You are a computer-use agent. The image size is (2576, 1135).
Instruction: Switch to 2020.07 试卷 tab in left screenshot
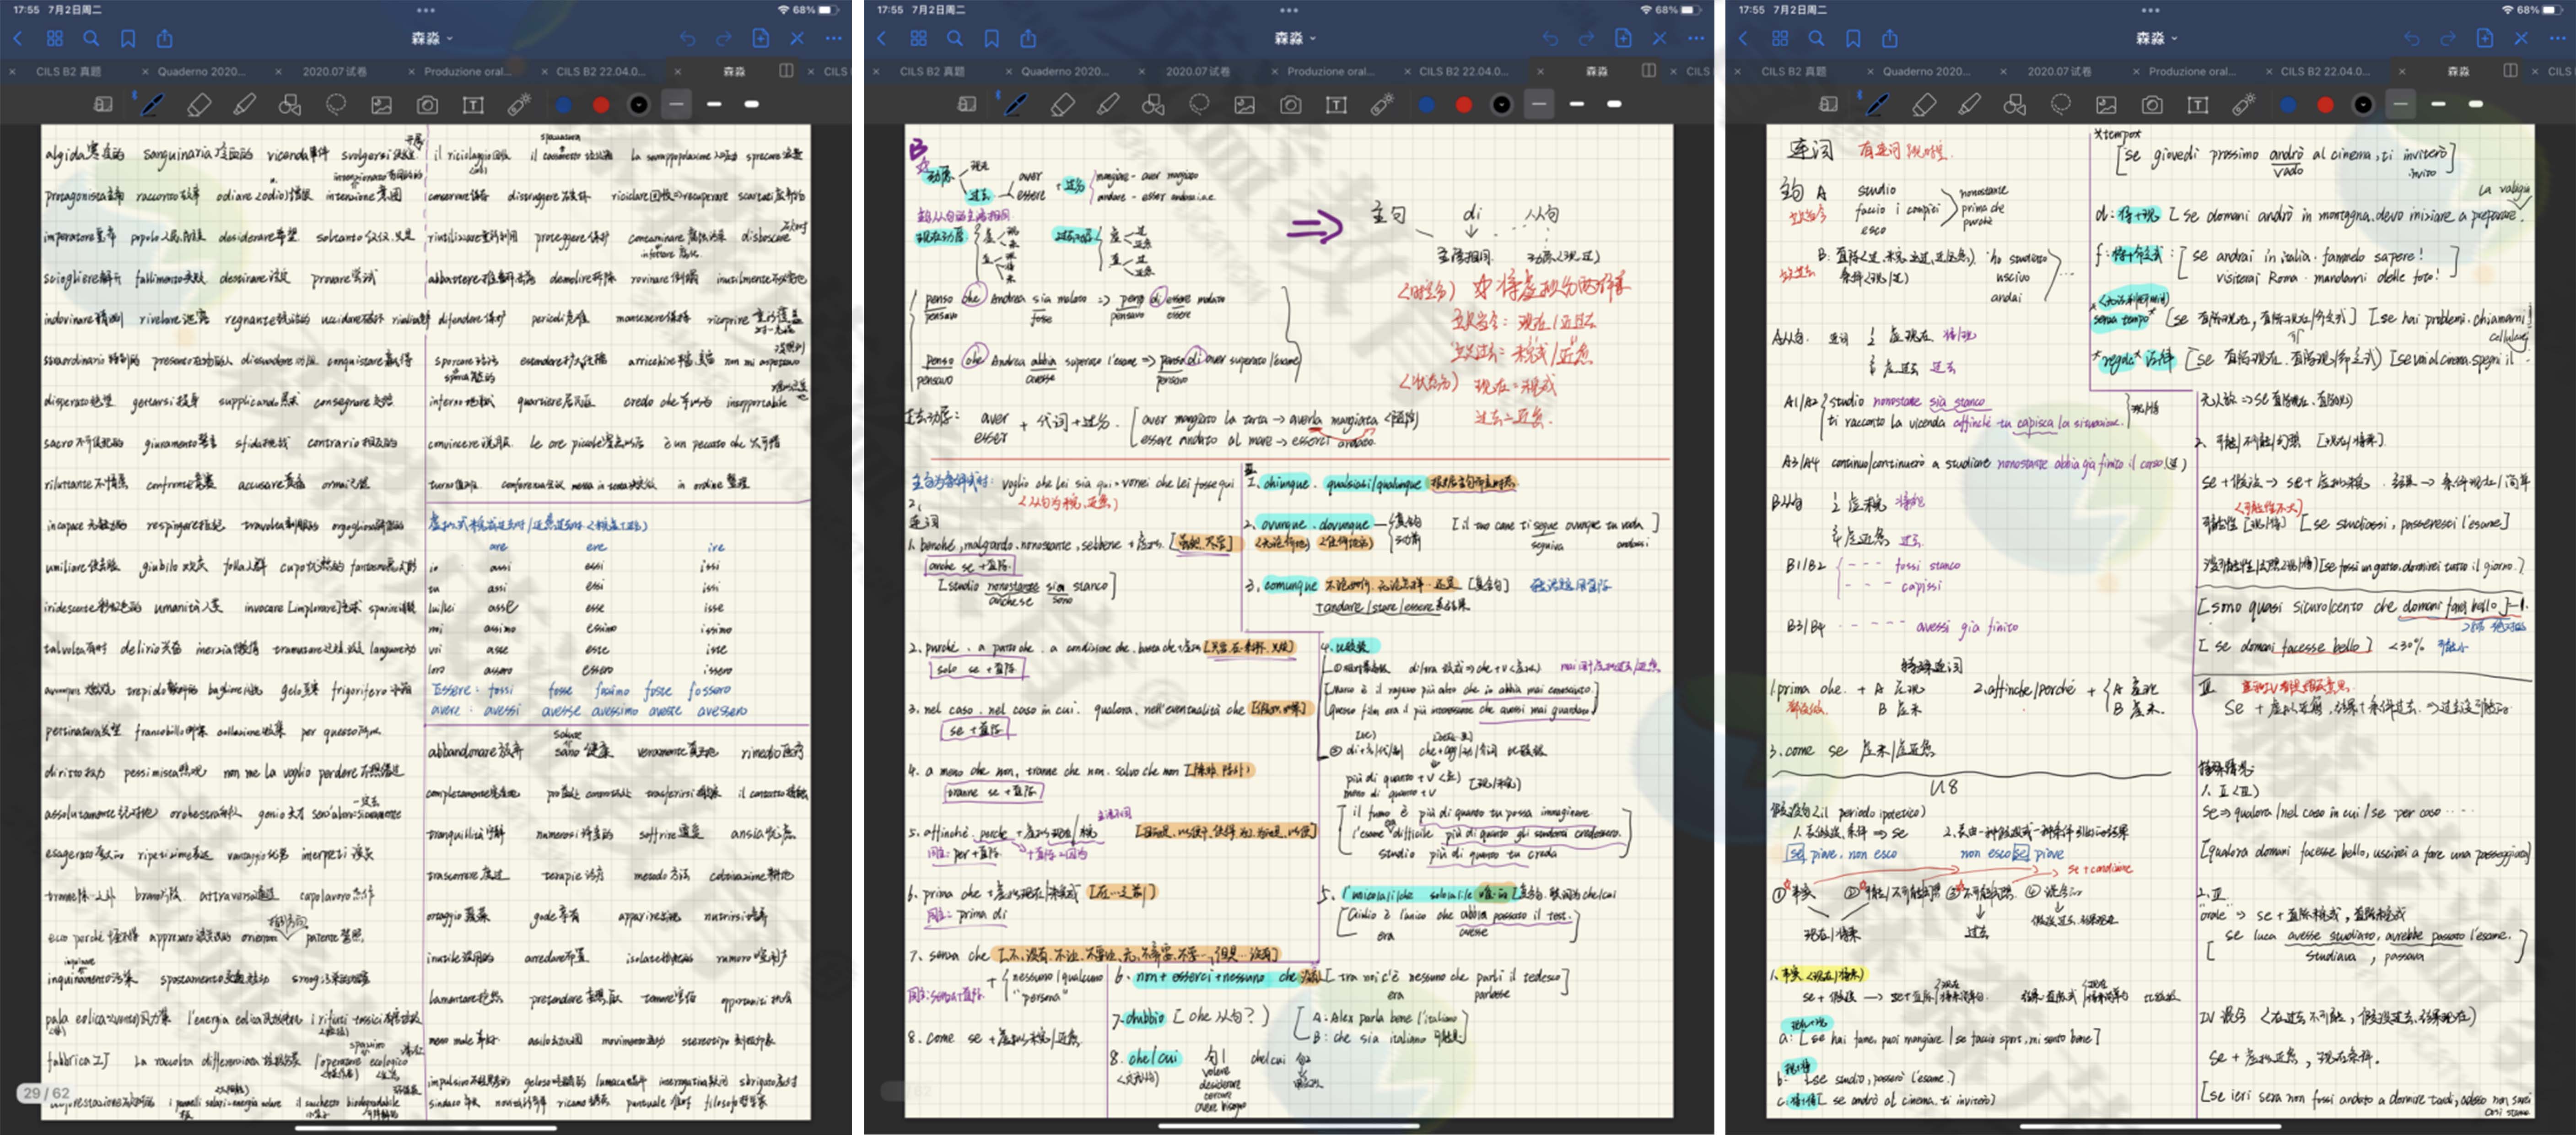(335, 72)
